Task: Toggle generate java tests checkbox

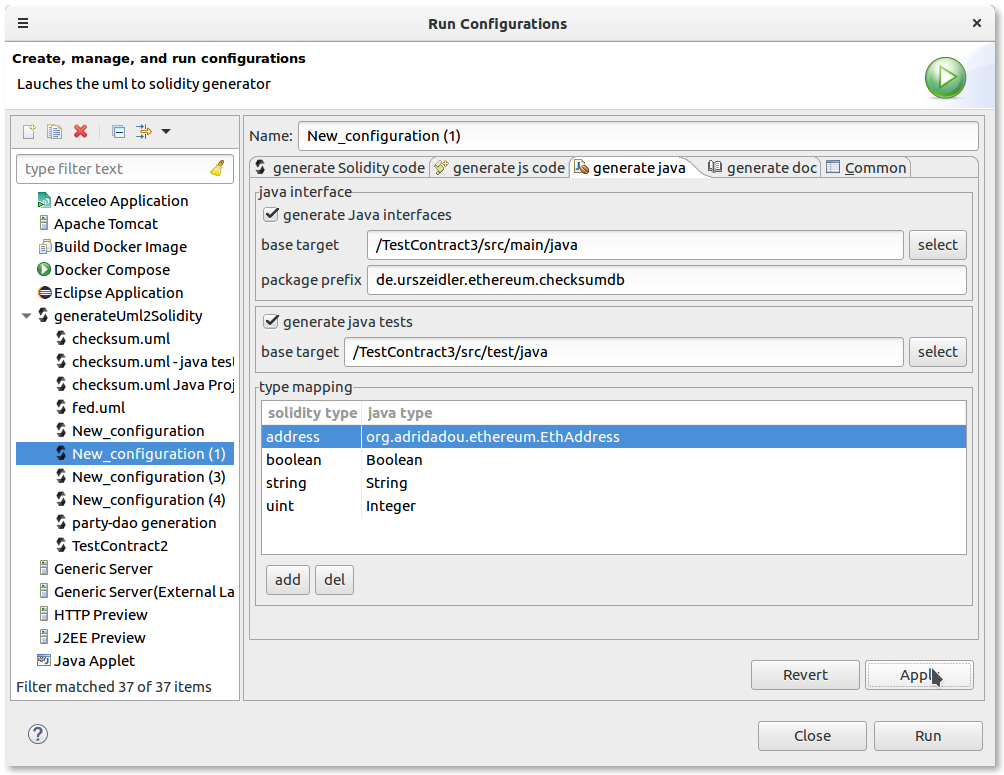Action: (x=271, y=322)
